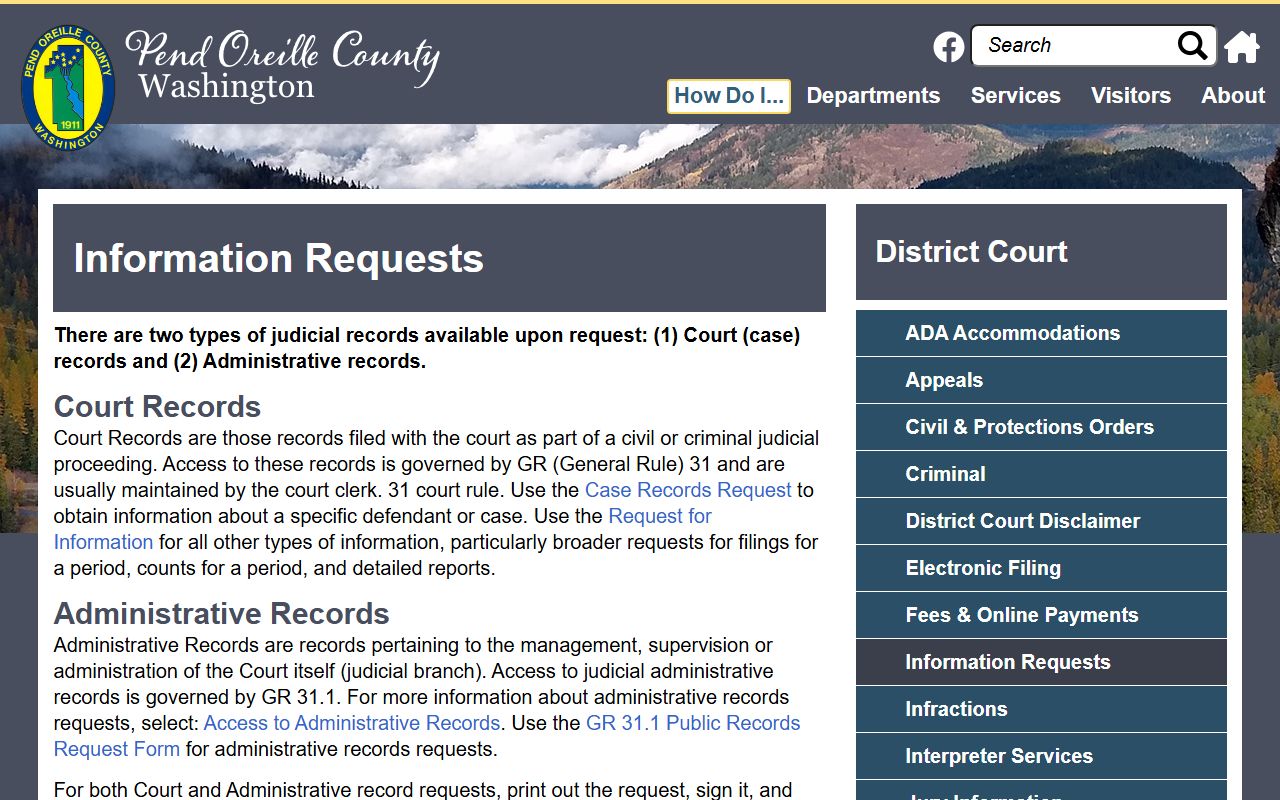Open the How Do I... menu
Image resolution: width=1280 pixels, height=800 pixels.
[729, 96]
